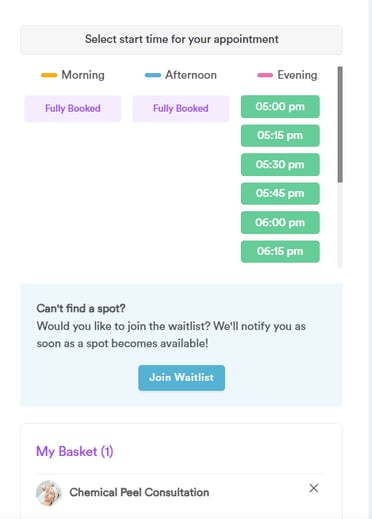This screenshot has width=372, height=519.
Task: Click the Join Waitlist button
Action: click(182, 378)
